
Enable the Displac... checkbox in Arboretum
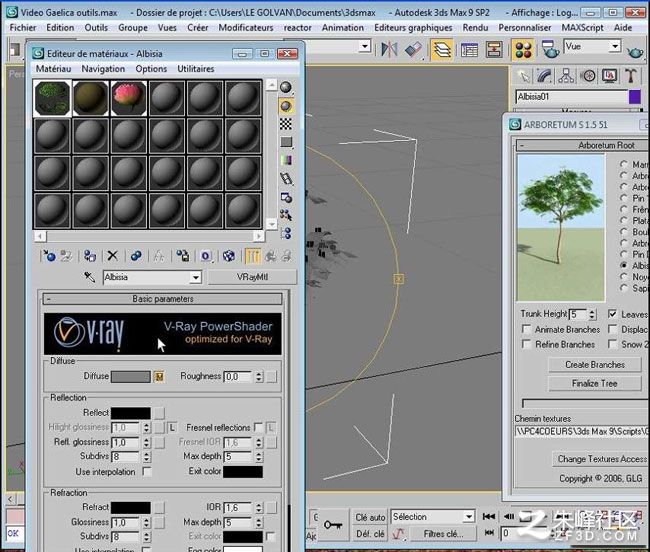[612, 329]
